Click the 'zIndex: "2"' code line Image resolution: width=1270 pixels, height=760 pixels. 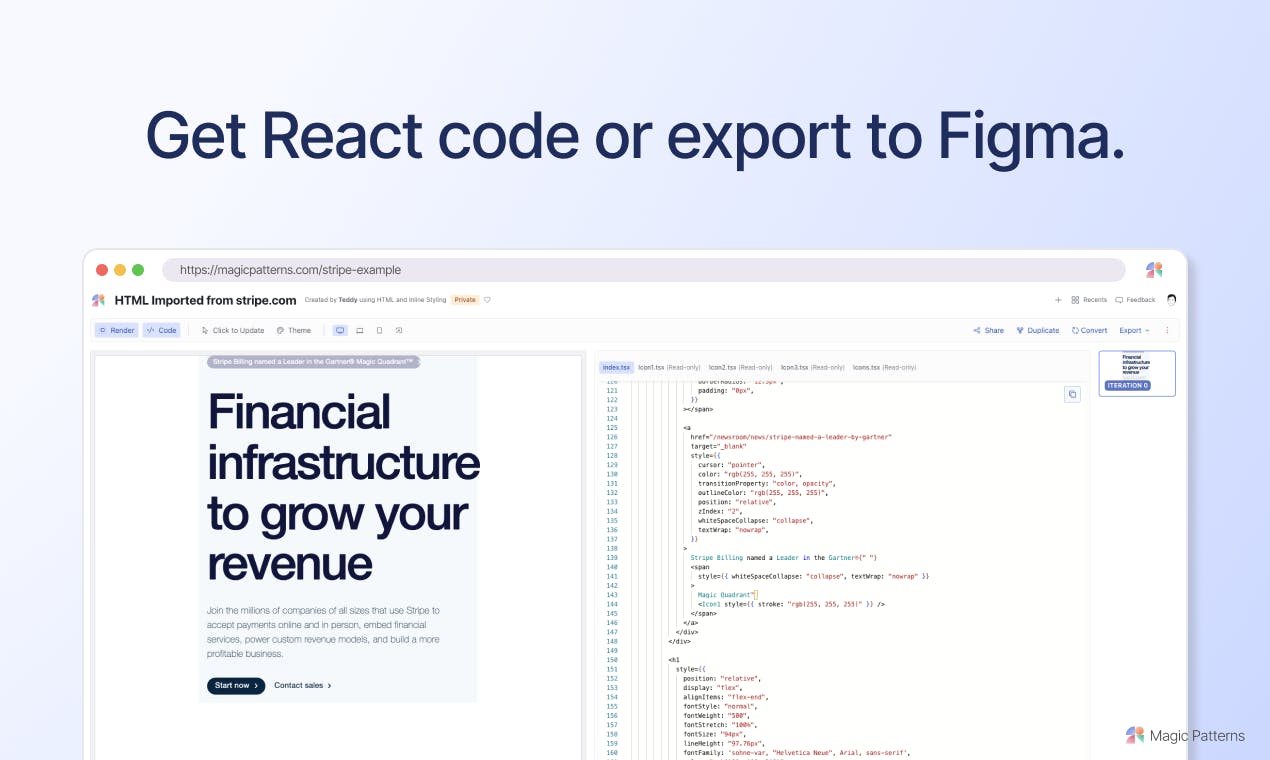pos(722,511)
